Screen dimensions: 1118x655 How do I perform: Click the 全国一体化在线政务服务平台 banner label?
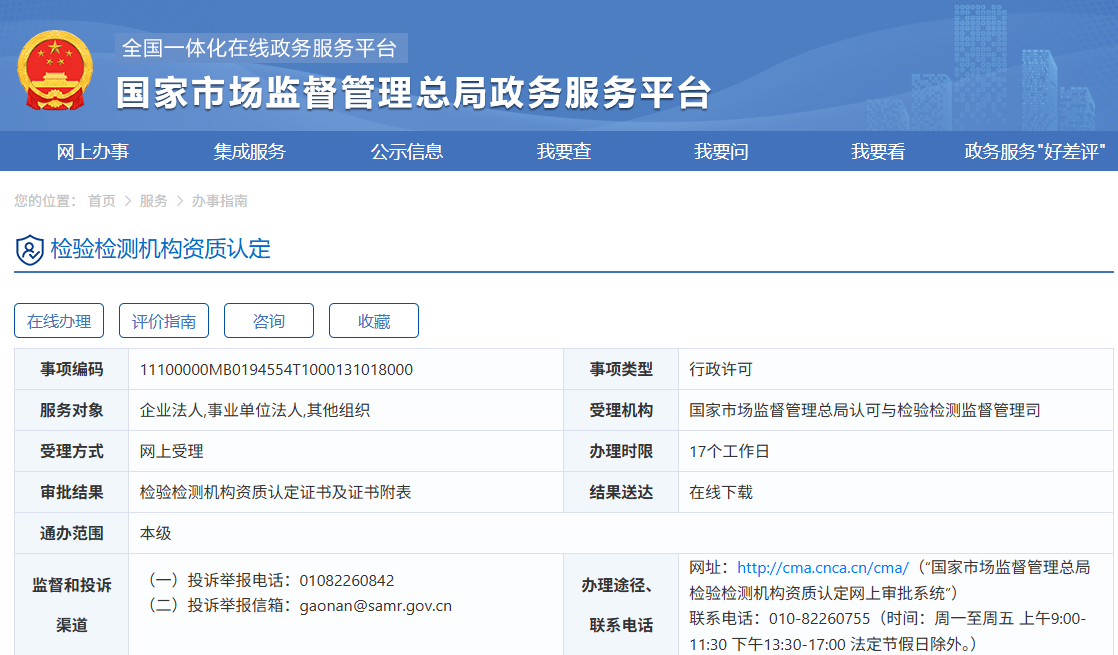coord(260,48)
